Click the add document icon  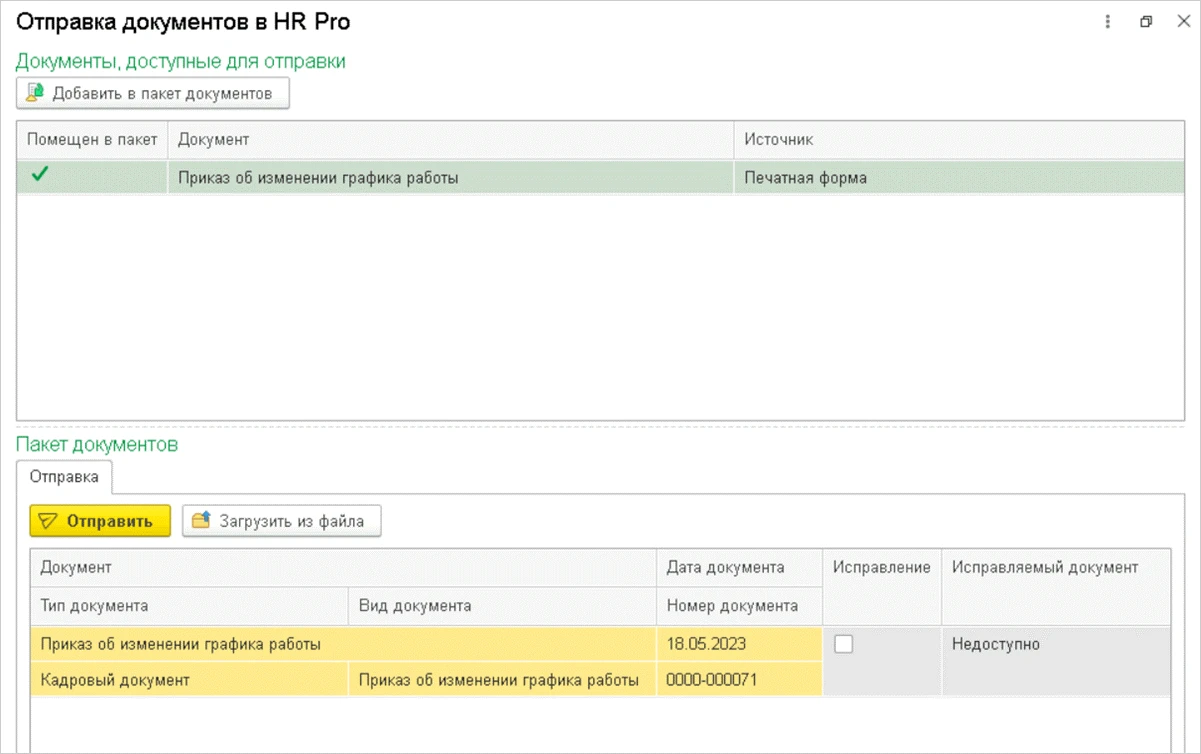click(x=35, y=94)
